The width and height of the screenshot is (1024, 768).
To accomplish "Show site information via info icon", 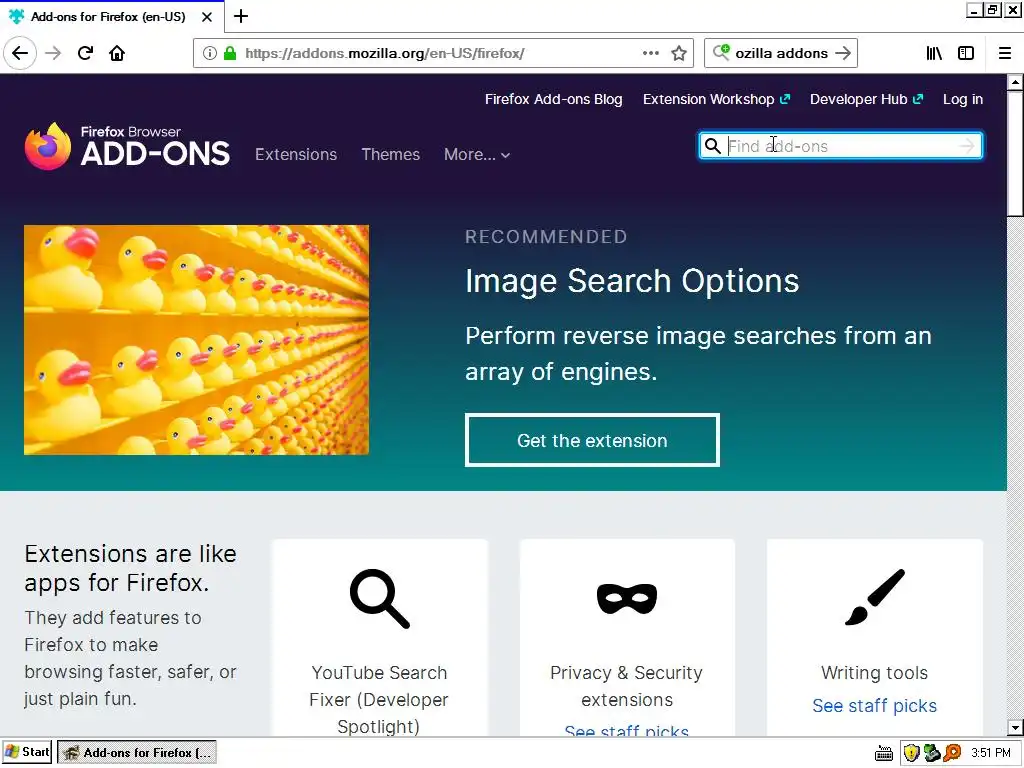I will click(x=209, y=53).
